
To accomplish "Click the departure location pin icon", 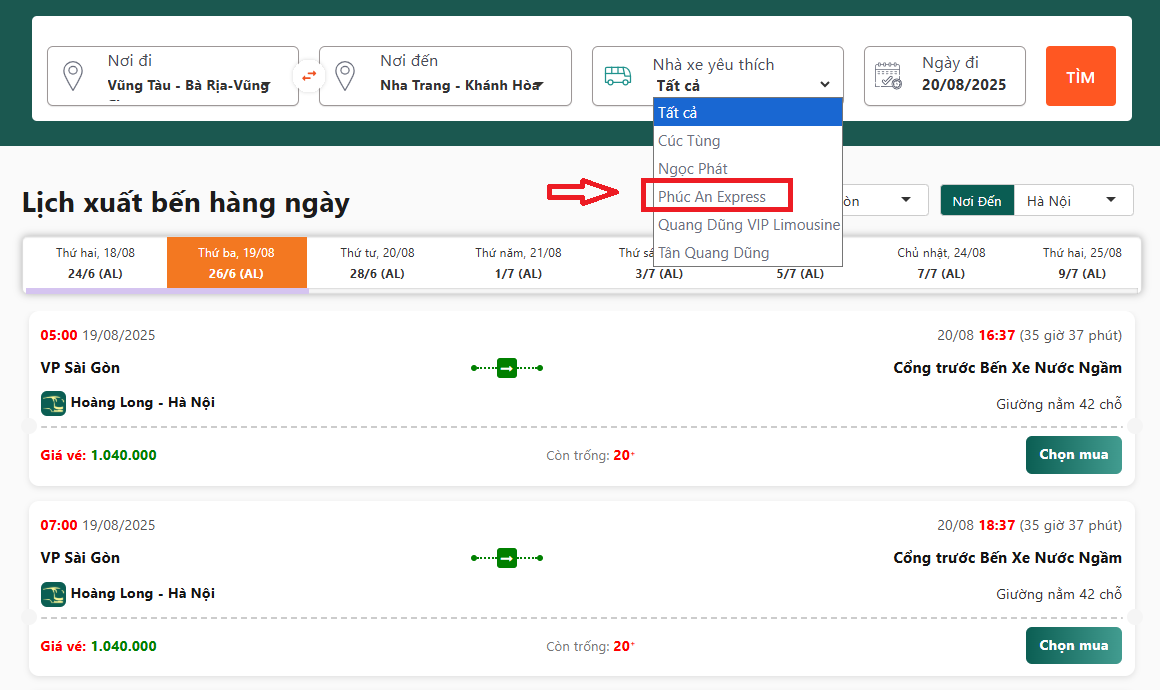I will click(72, 76).
